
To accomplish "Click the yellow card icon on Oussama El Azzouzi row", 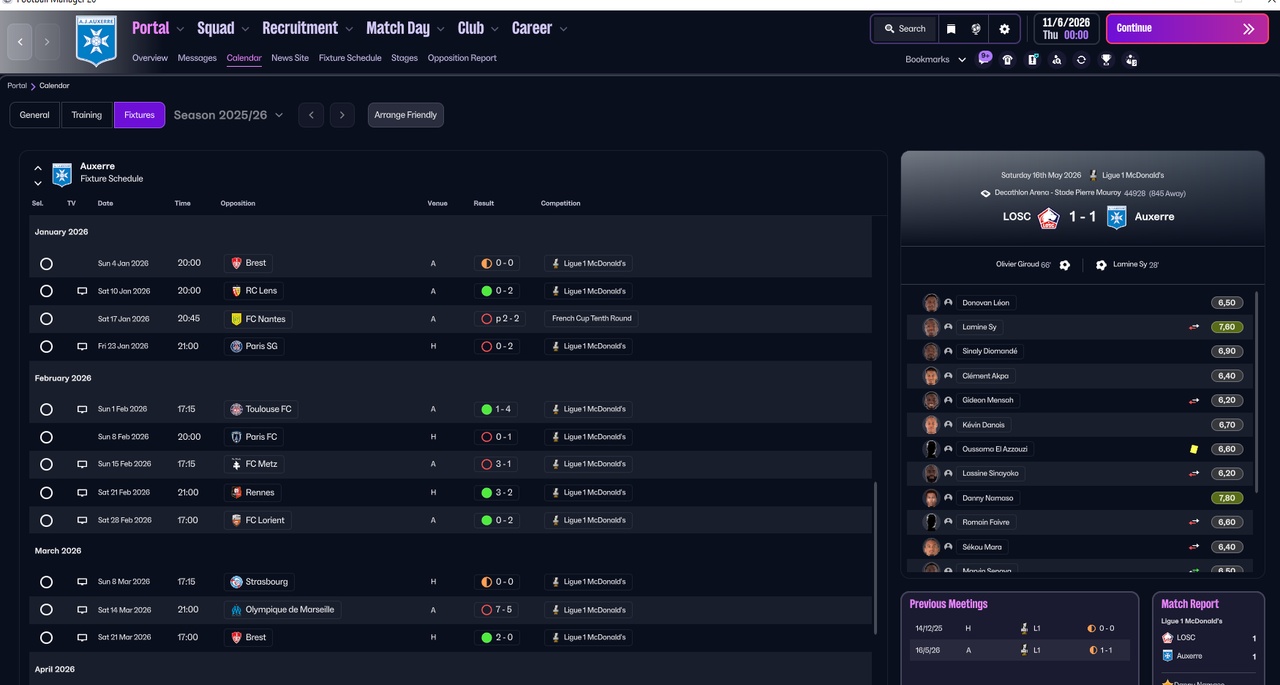I will point(1194,449).
